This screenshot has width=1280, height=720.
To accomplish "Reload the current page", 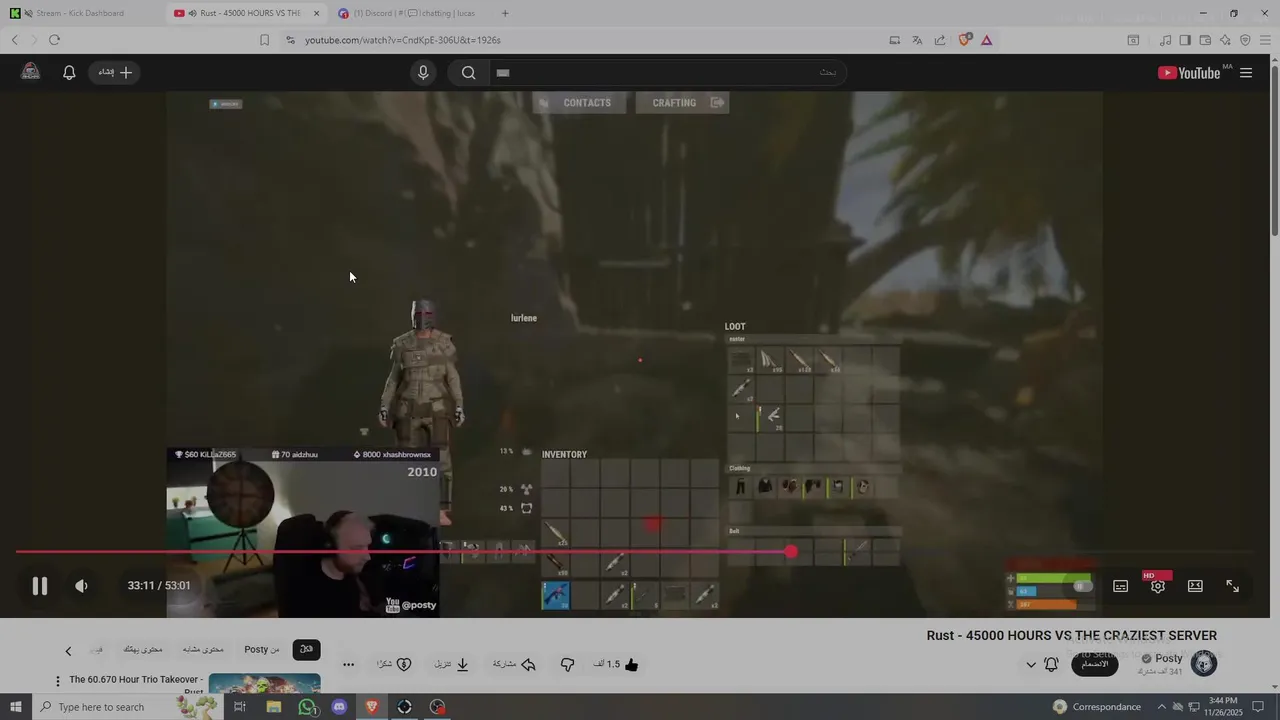I will pyautogui.click(x=54, y=40).
